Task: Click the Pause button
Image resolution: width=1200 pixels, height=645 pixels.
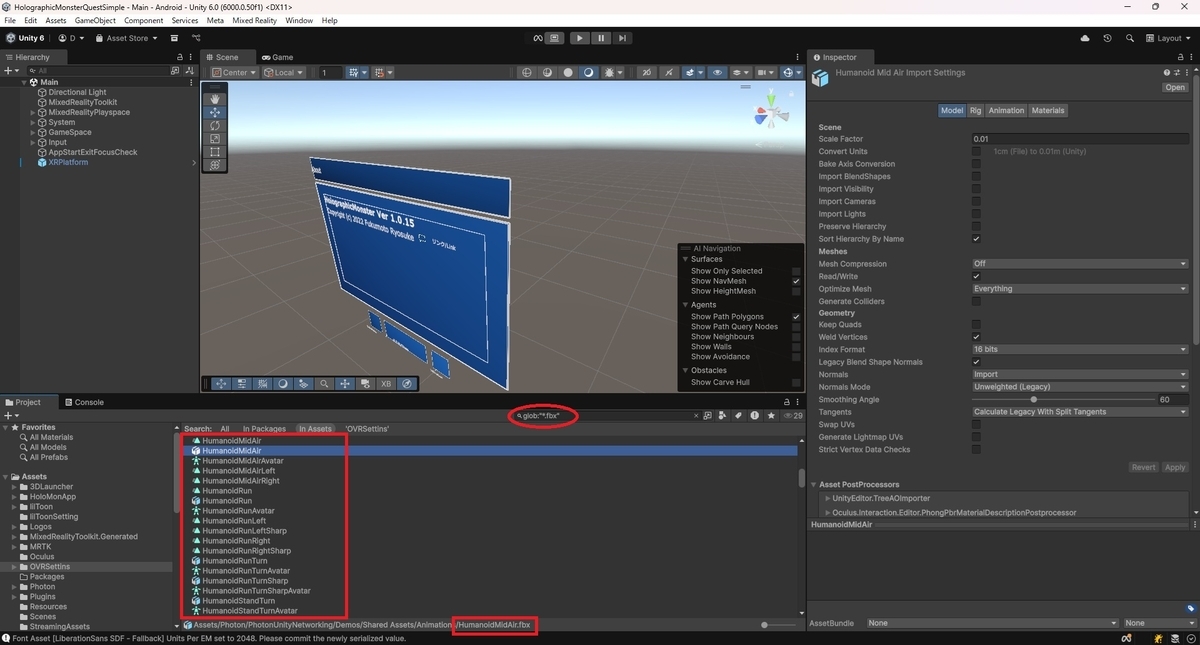Action: 601,38
